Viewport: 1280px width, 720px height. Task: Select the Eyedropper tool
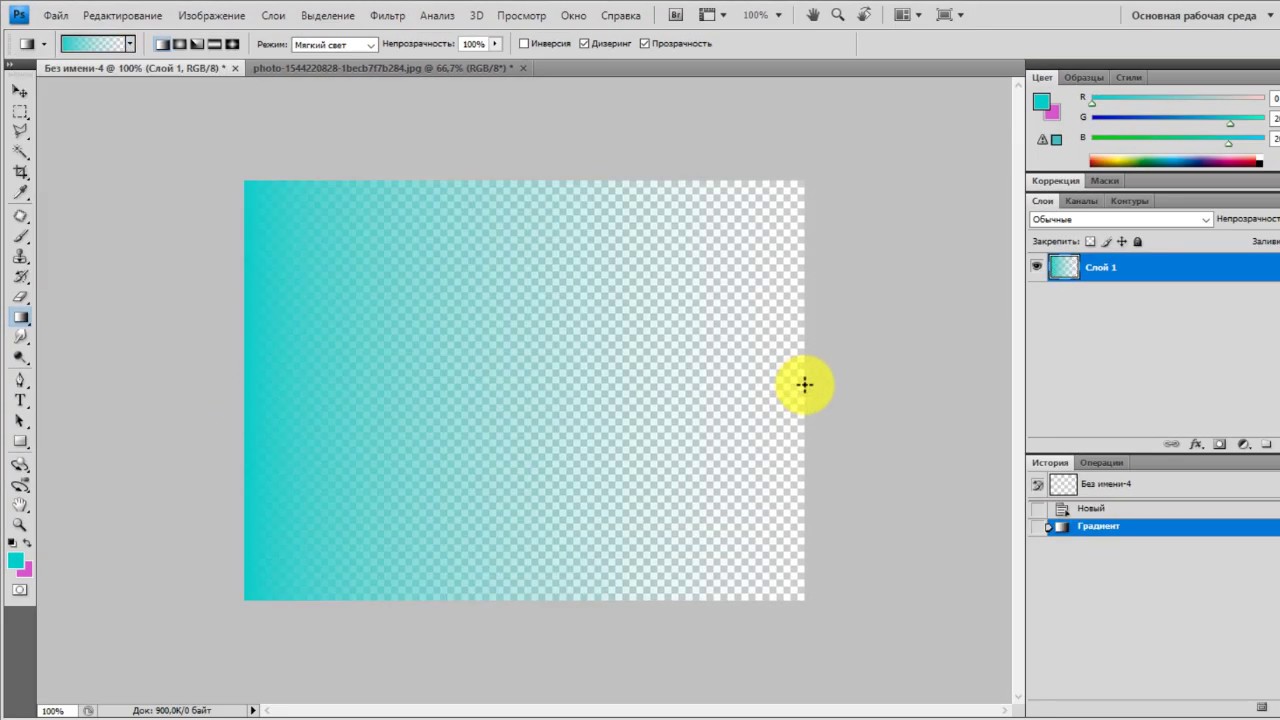pyautogui.click(x=20, y=192)
